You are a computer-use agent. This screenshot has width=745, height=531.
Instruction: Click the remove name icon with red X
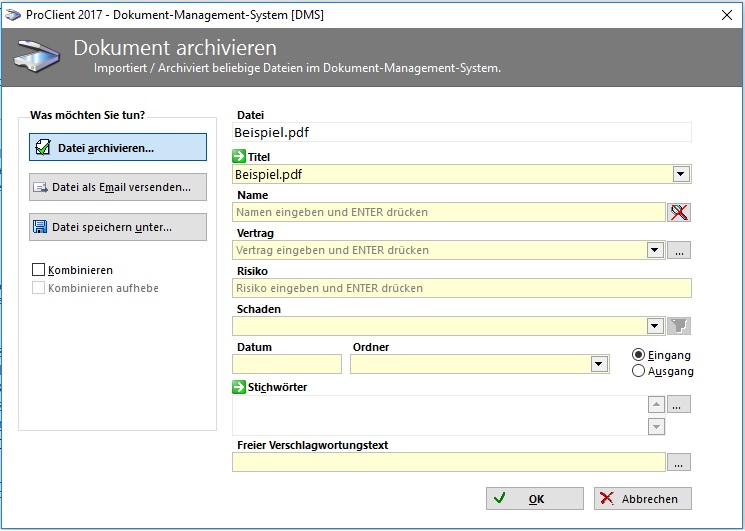(x=680, y=212)
